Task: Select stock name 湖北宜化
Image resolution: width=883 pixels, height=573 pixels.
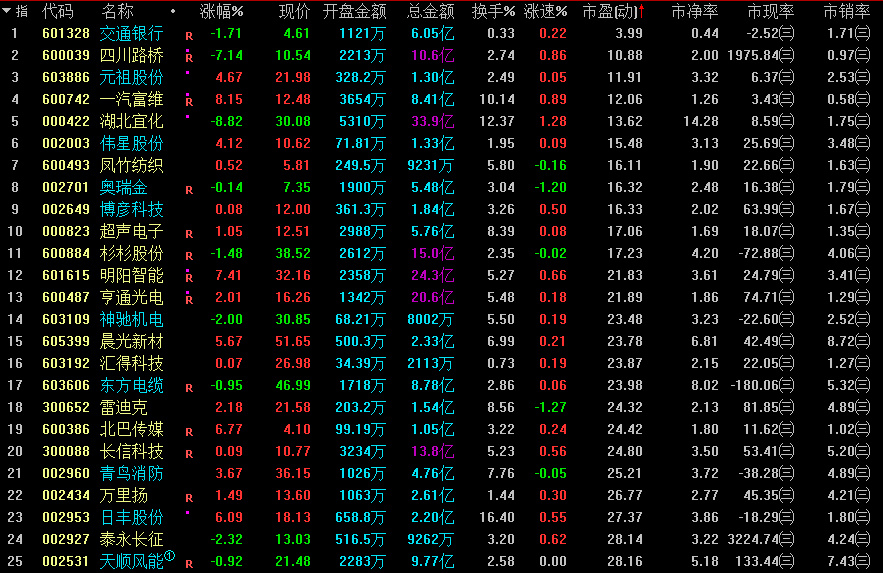Action: click(131, 121)
